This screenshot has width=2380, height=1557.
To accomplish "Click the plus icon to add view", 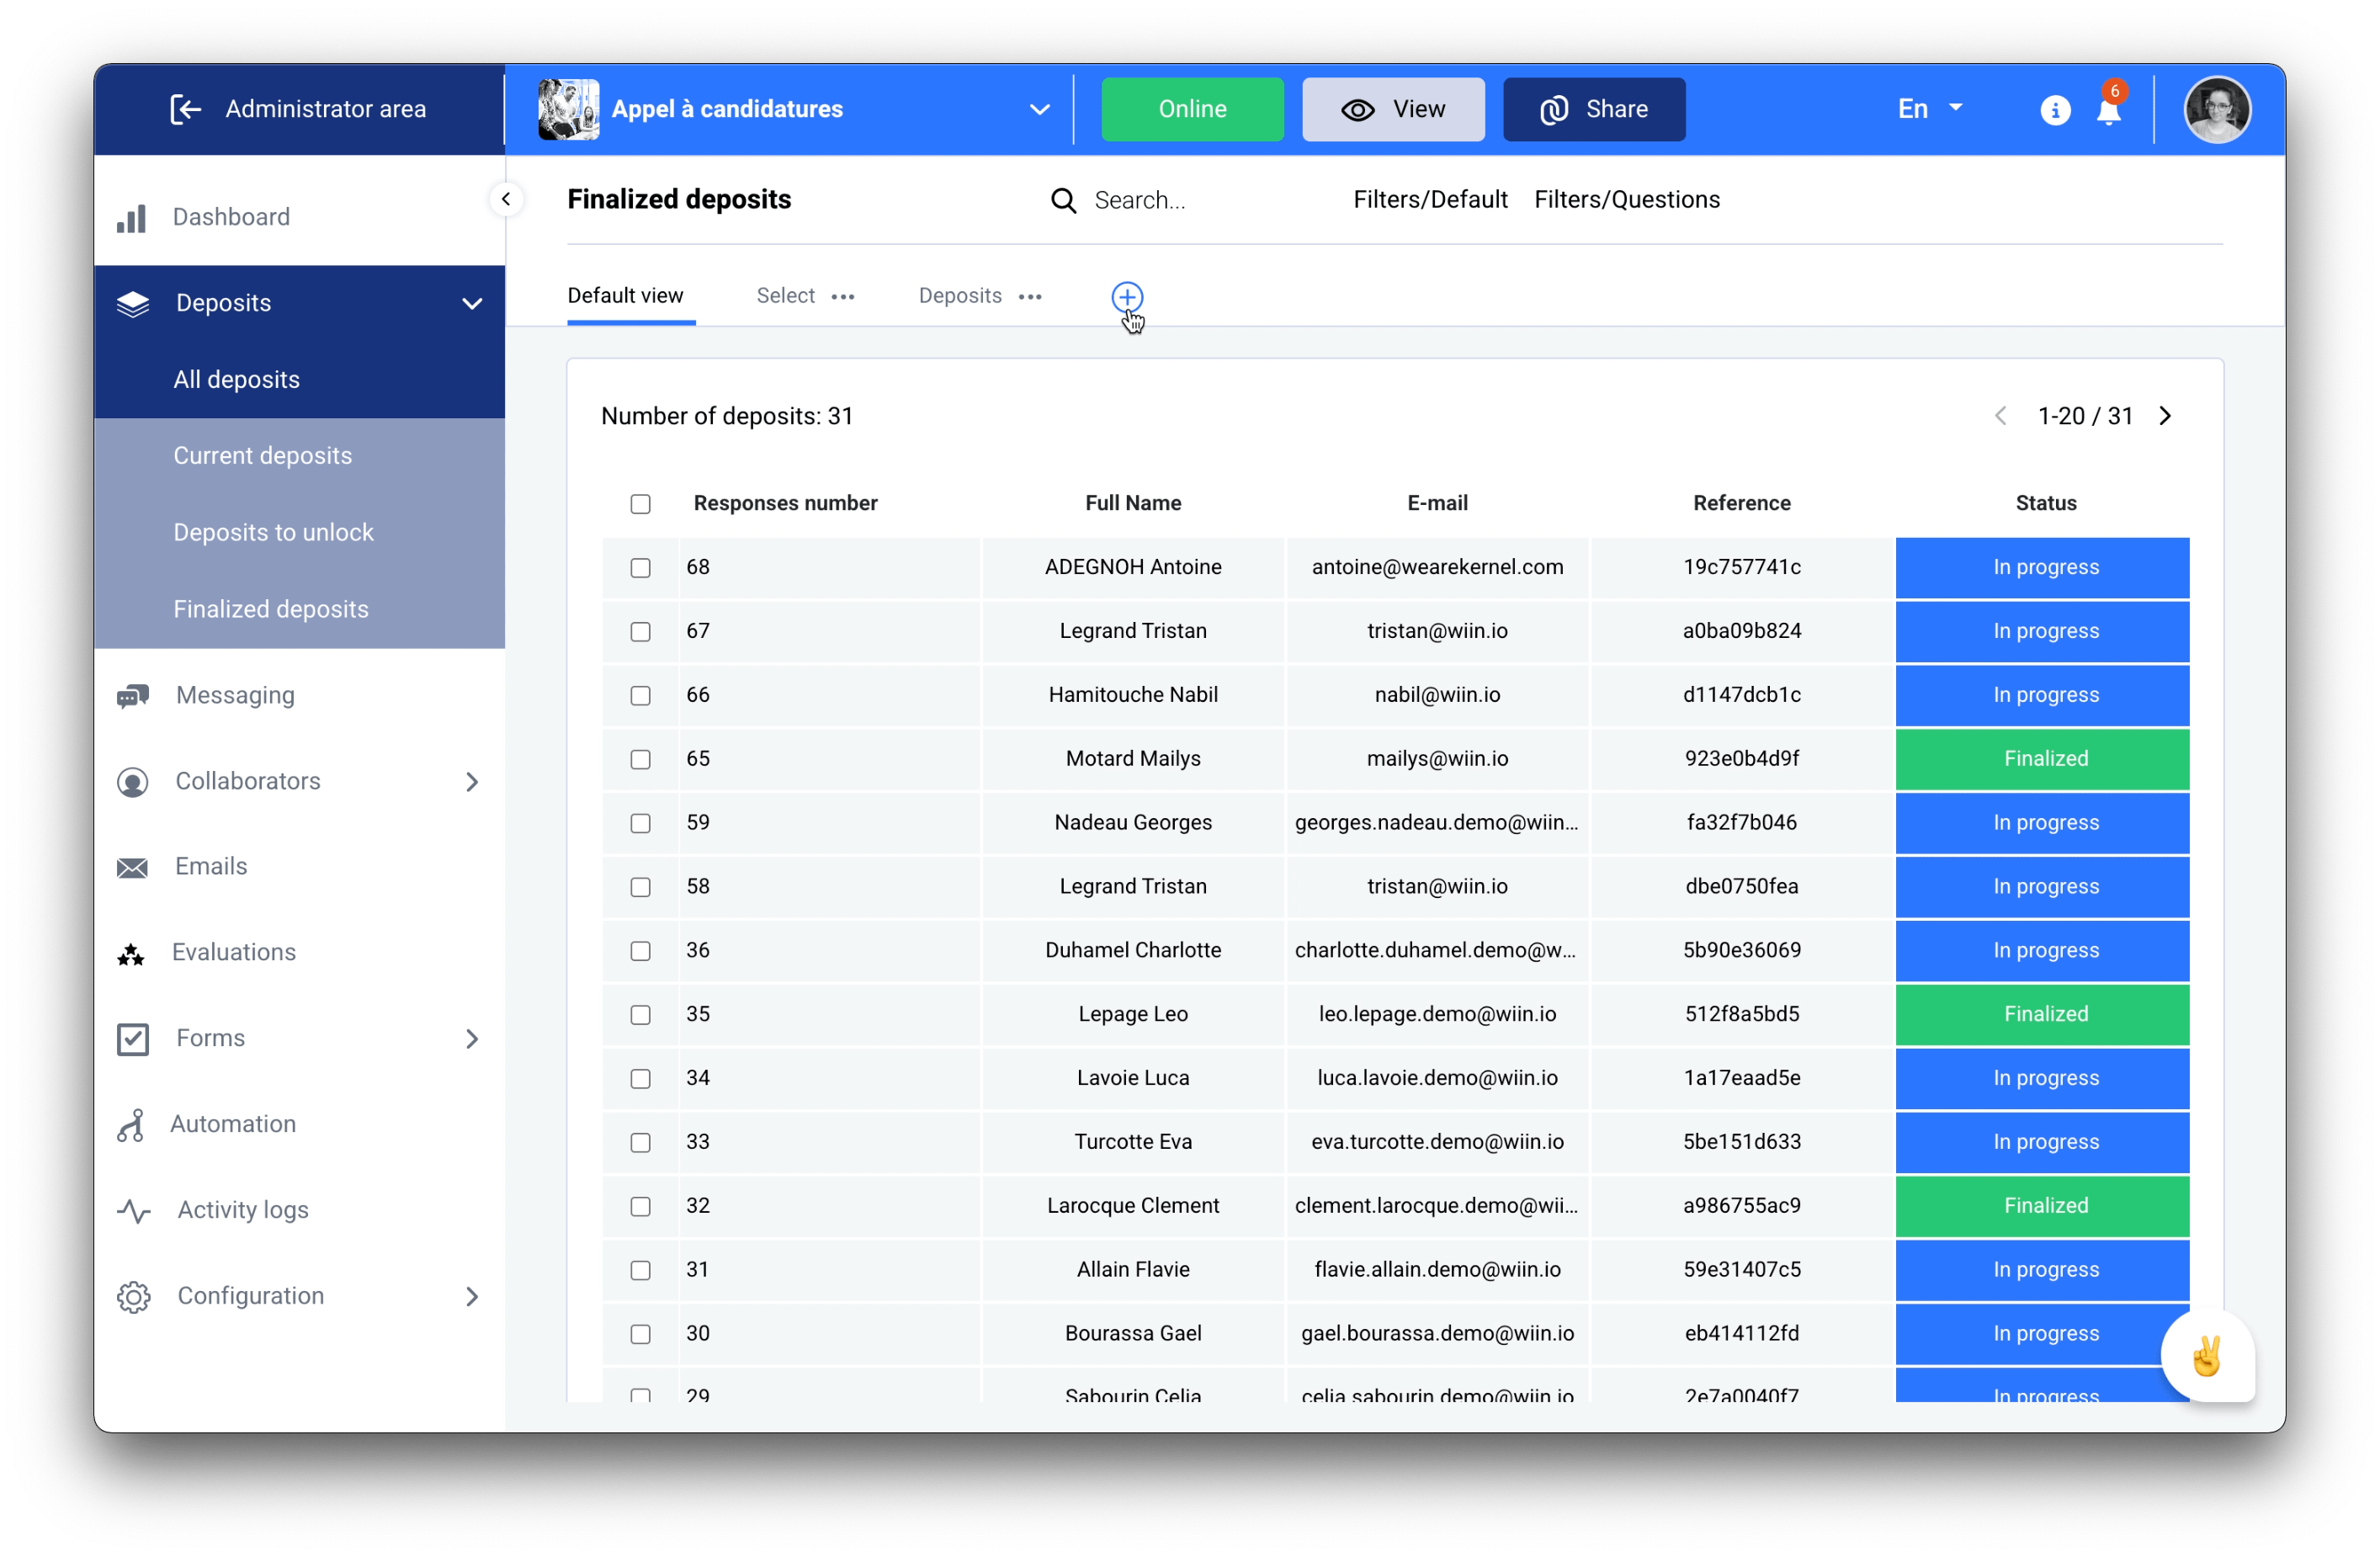I will click(1126, 297).
